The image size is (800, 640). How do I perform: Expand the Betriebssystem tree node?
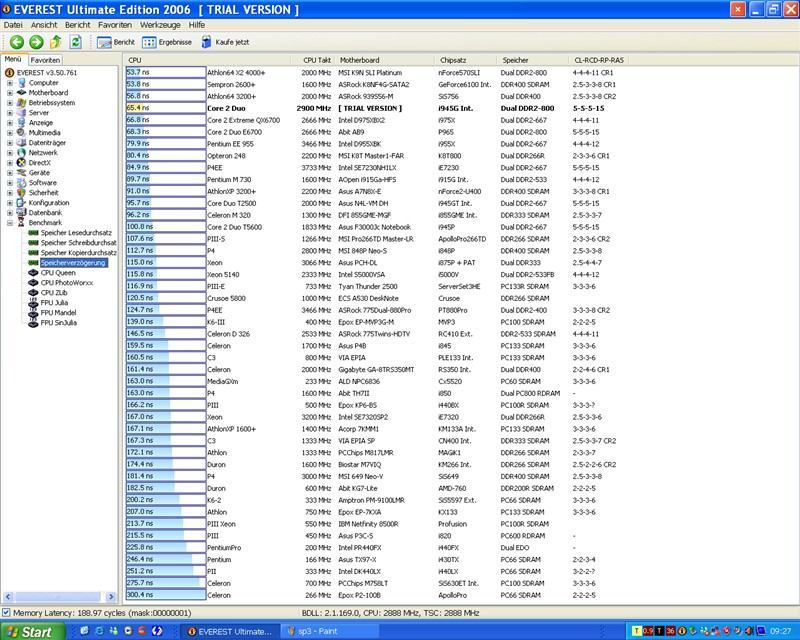[10, 103]
